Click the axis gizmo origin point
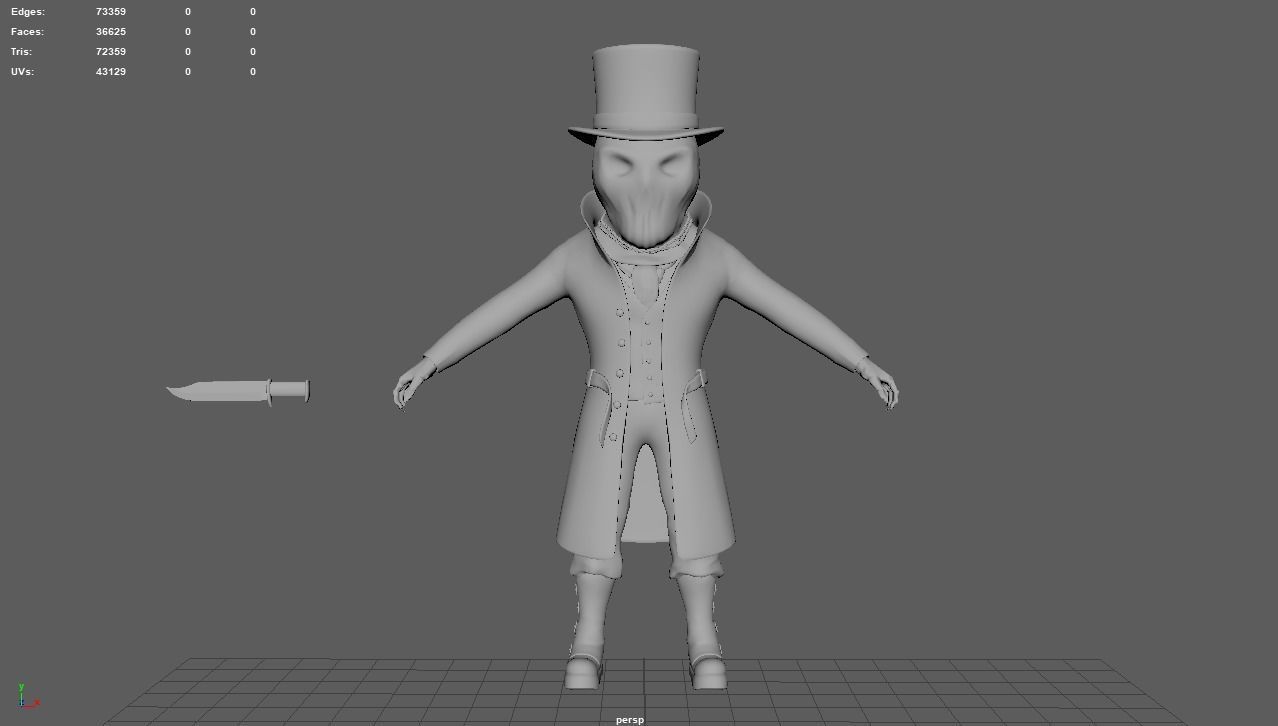This screenshot has width=1278, height=726. point(21,705)
